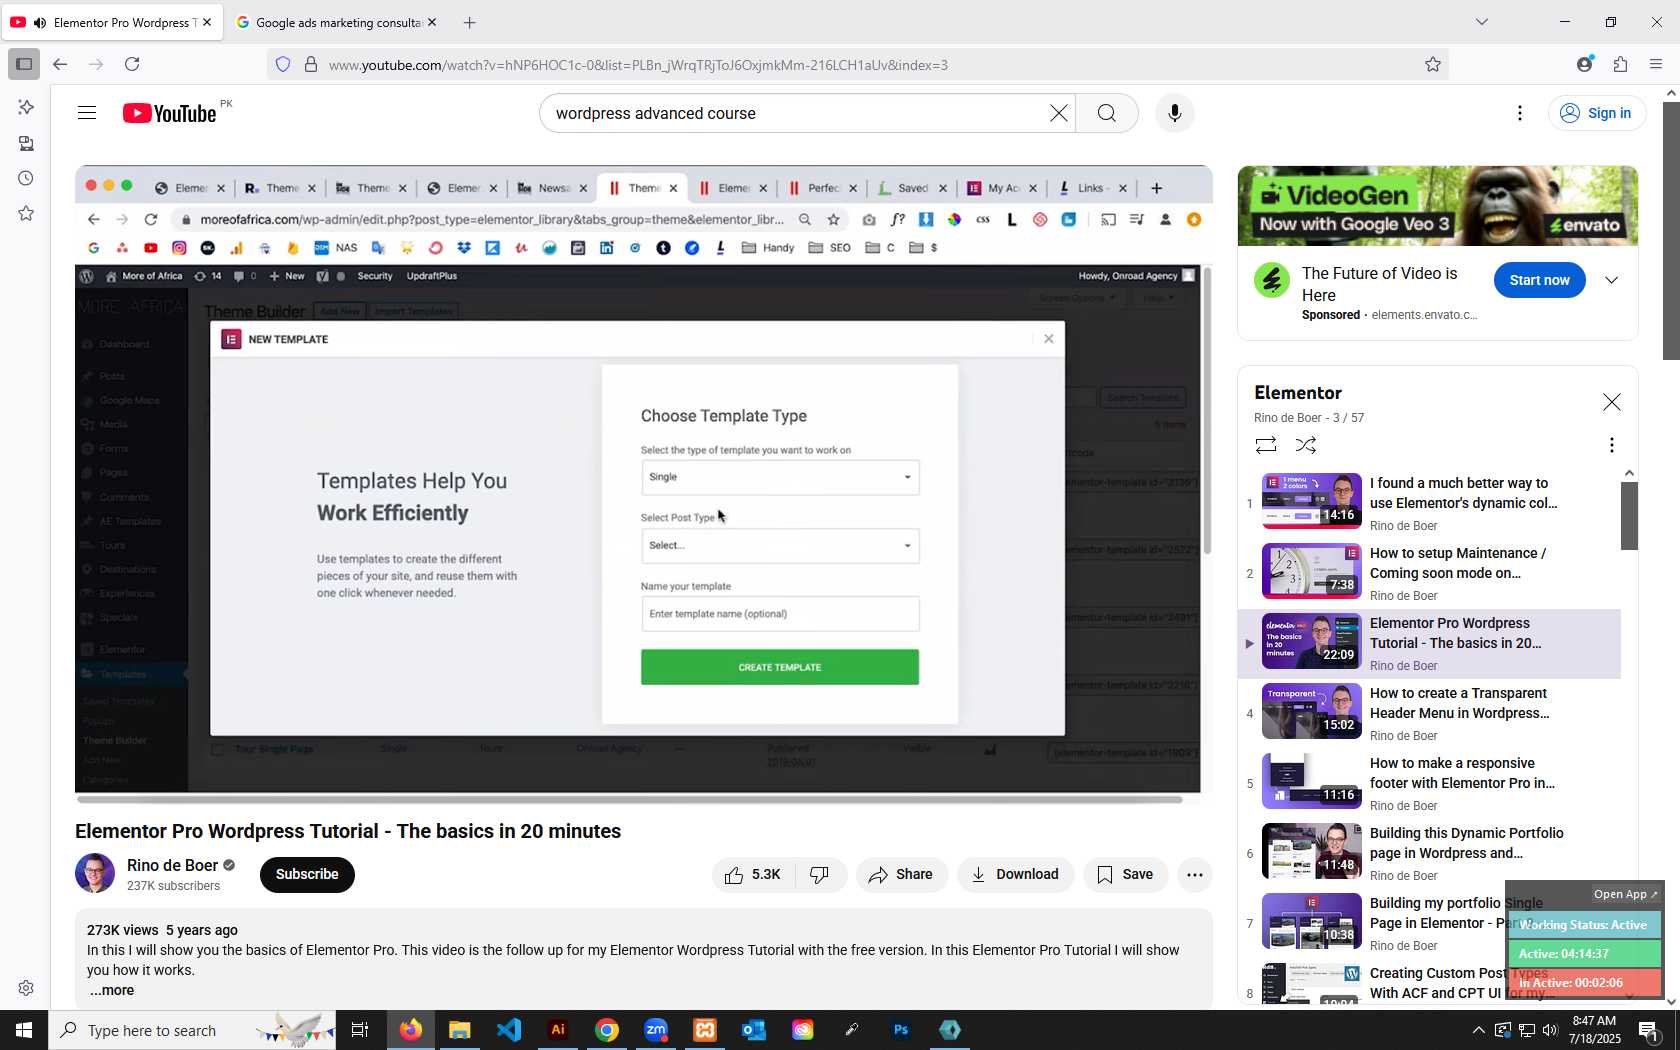Click the playlist panel scrollbar
This screenshot has width=1680, height=1050.
1629,516
